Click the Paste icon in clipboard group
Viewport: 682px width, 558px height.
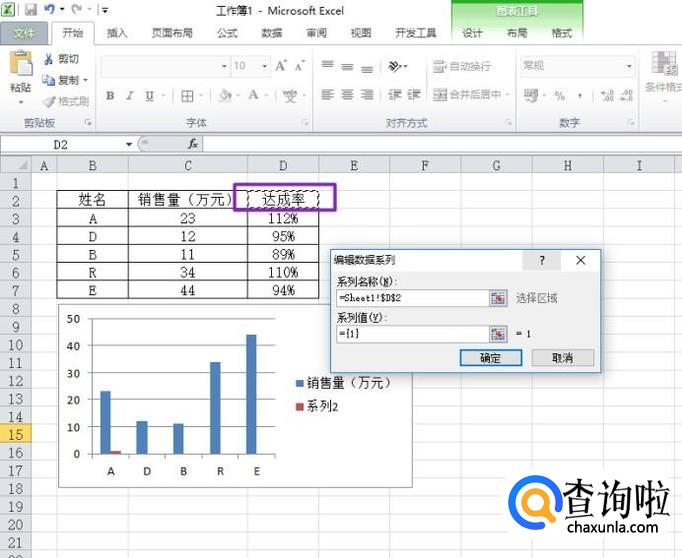[20, 66]
